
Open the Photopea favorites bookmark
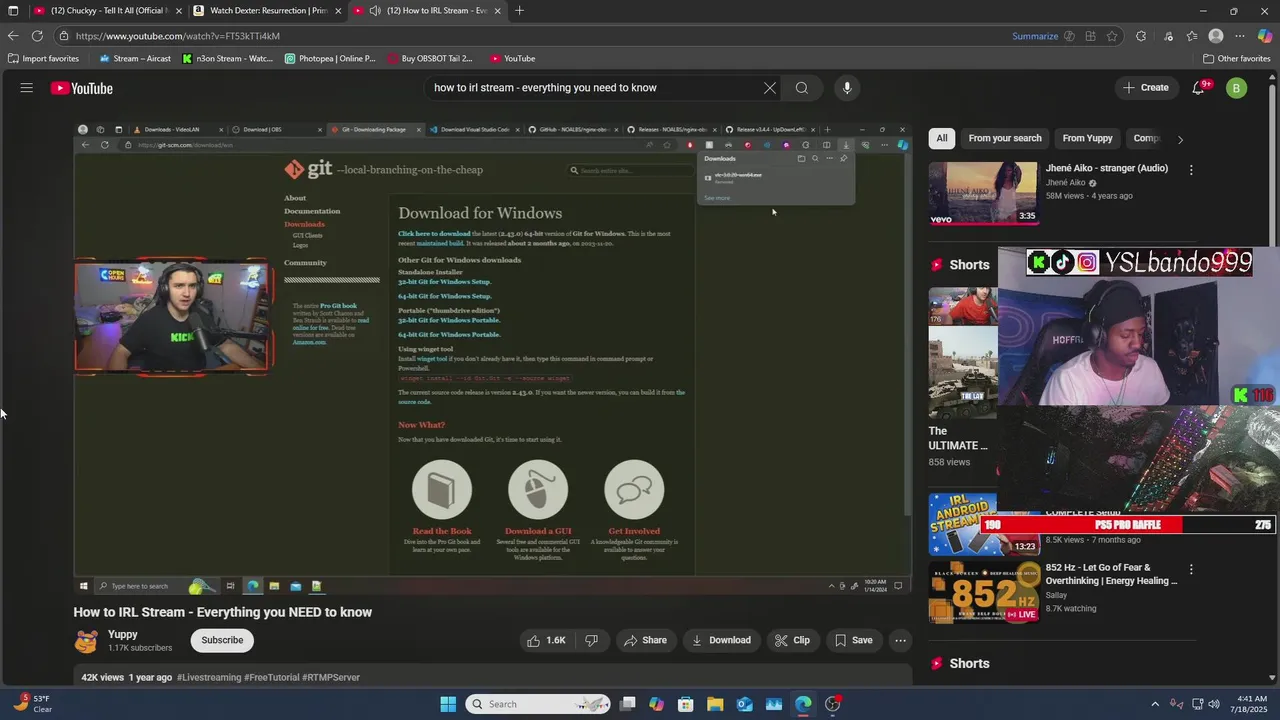[x=330, y=59]
